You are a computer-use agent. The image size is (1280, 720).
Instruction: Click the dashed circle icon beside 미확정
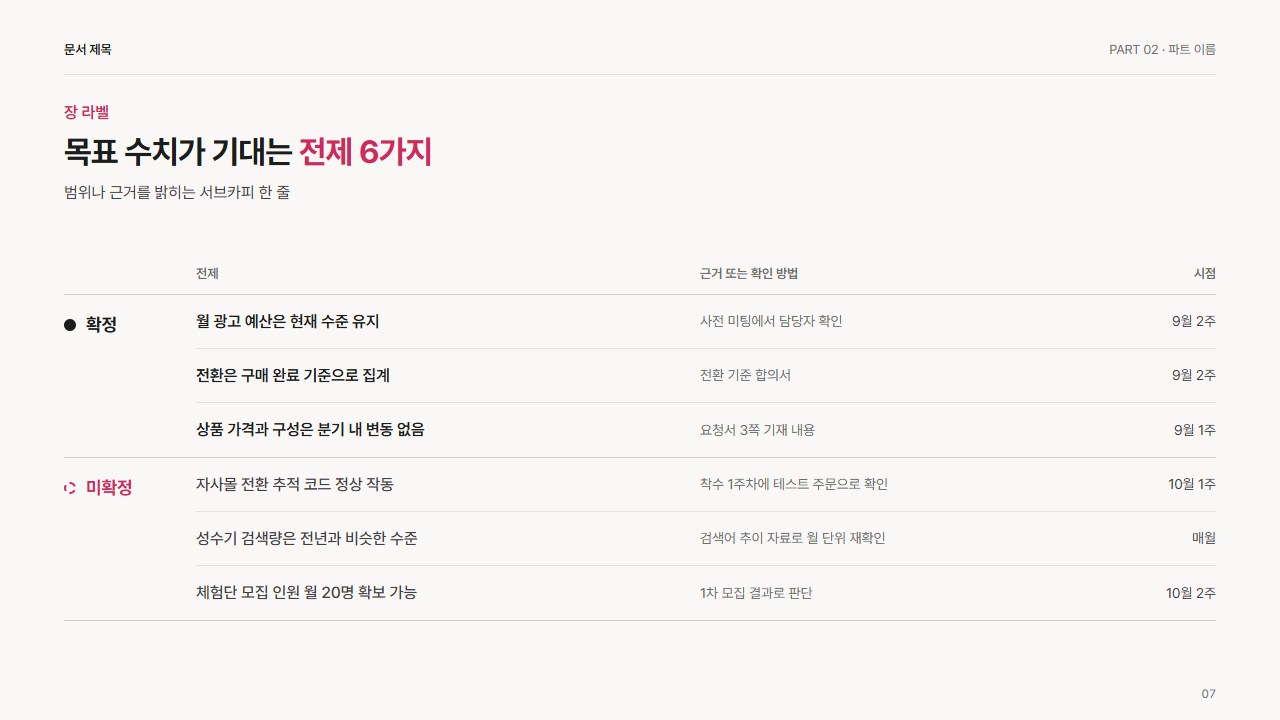click(70, 488)
